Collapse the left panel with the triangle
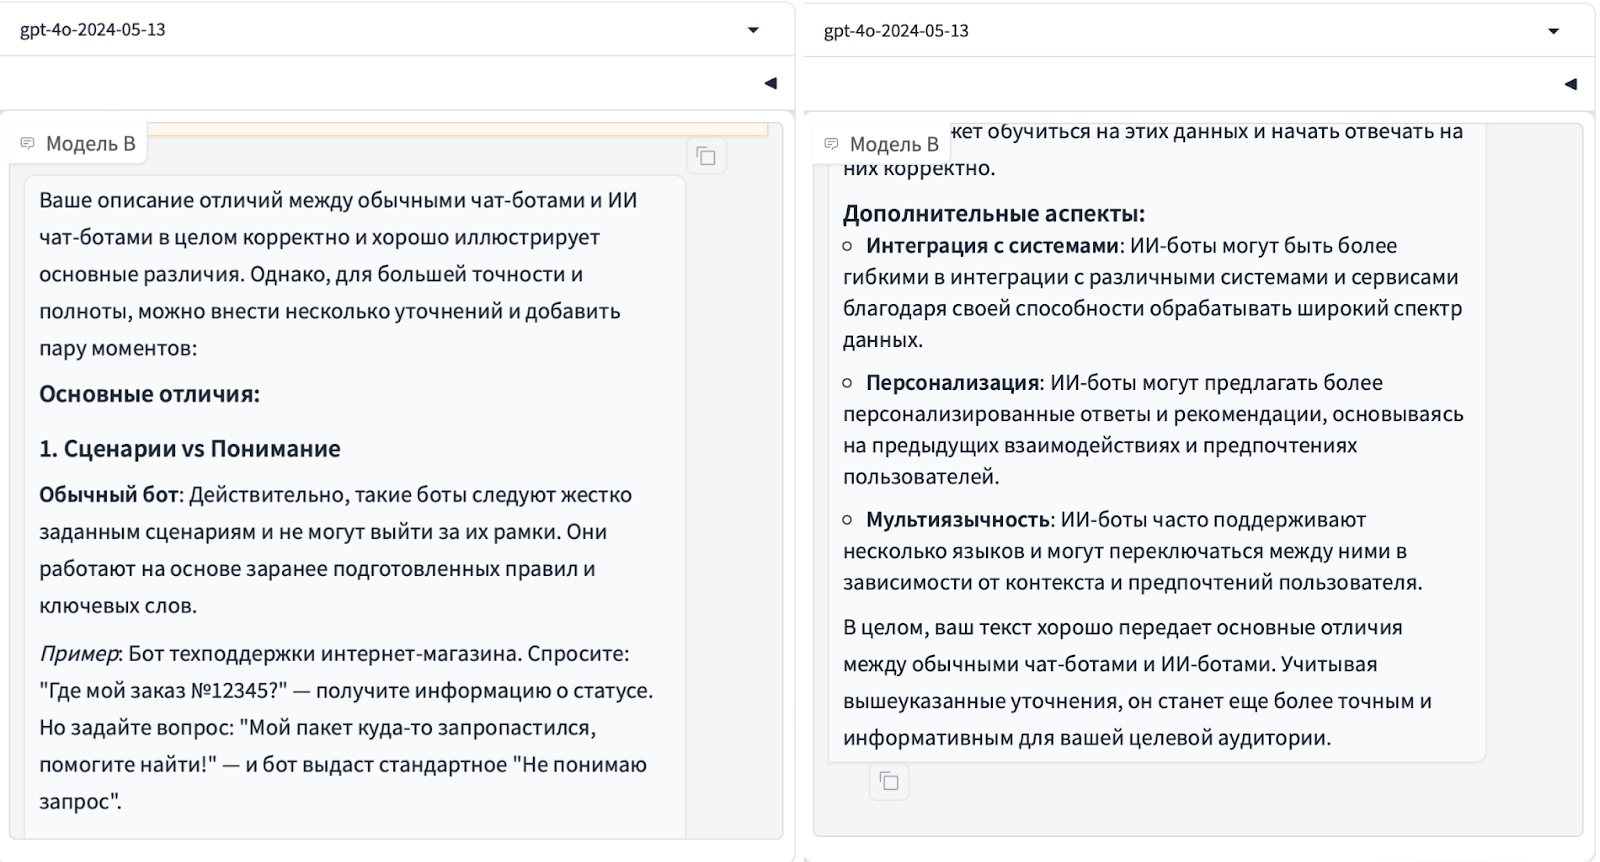The image size is (1600, 862). [x=770, y=83]
